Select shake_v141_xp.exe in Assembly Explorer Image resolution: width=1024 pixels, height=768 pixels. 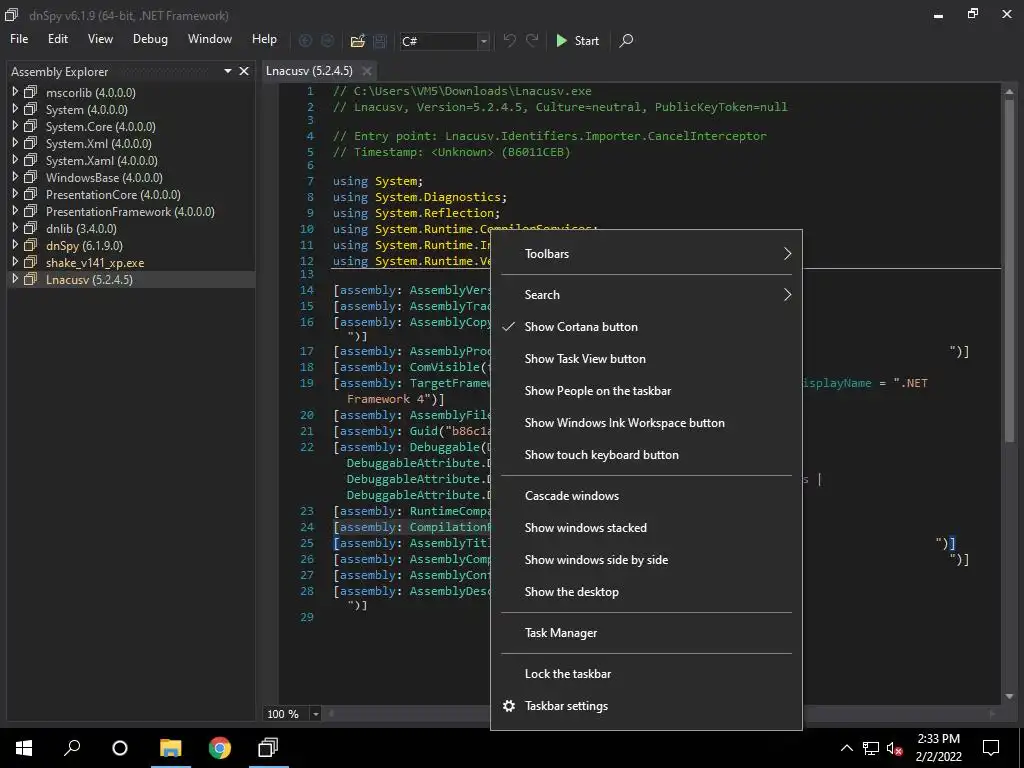click(95, 263)
